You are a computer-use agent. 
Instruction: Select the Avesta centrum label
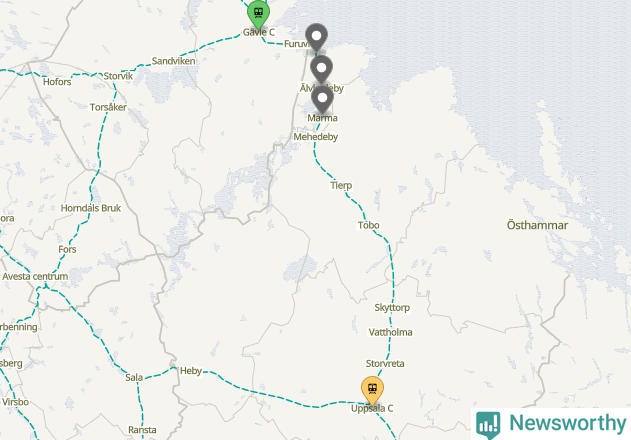click(35, 277)
